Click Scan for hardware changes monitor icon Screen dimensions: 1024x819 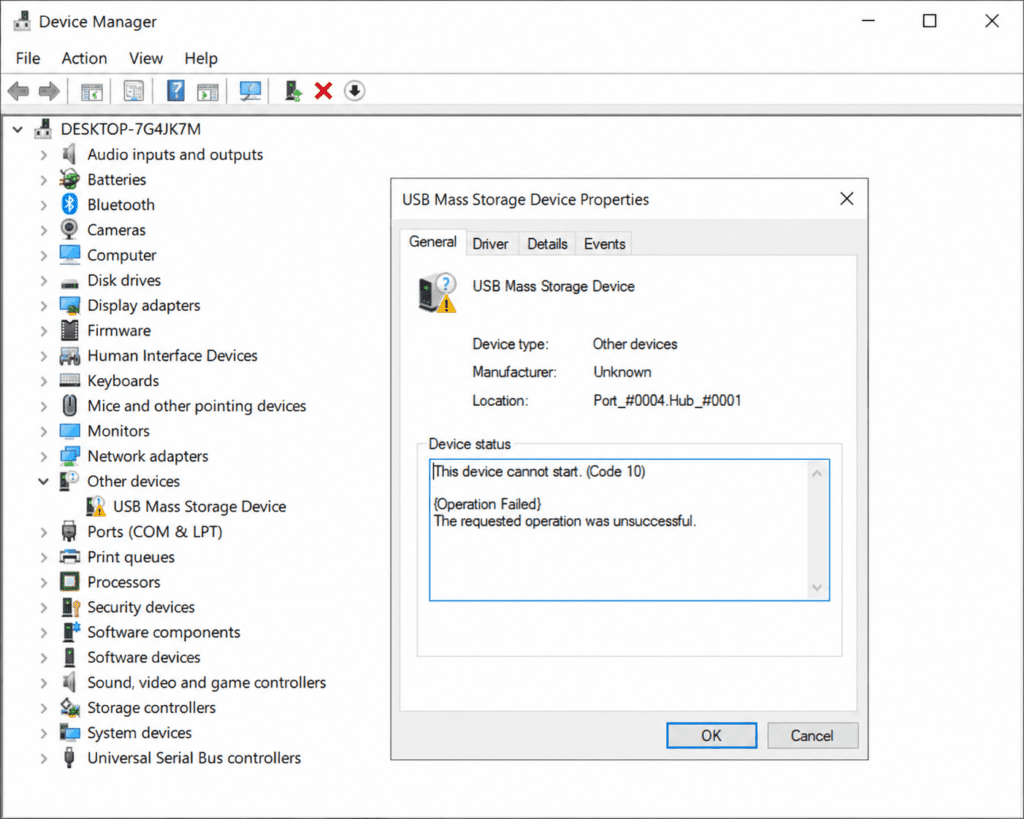click(x=249, y=91)
